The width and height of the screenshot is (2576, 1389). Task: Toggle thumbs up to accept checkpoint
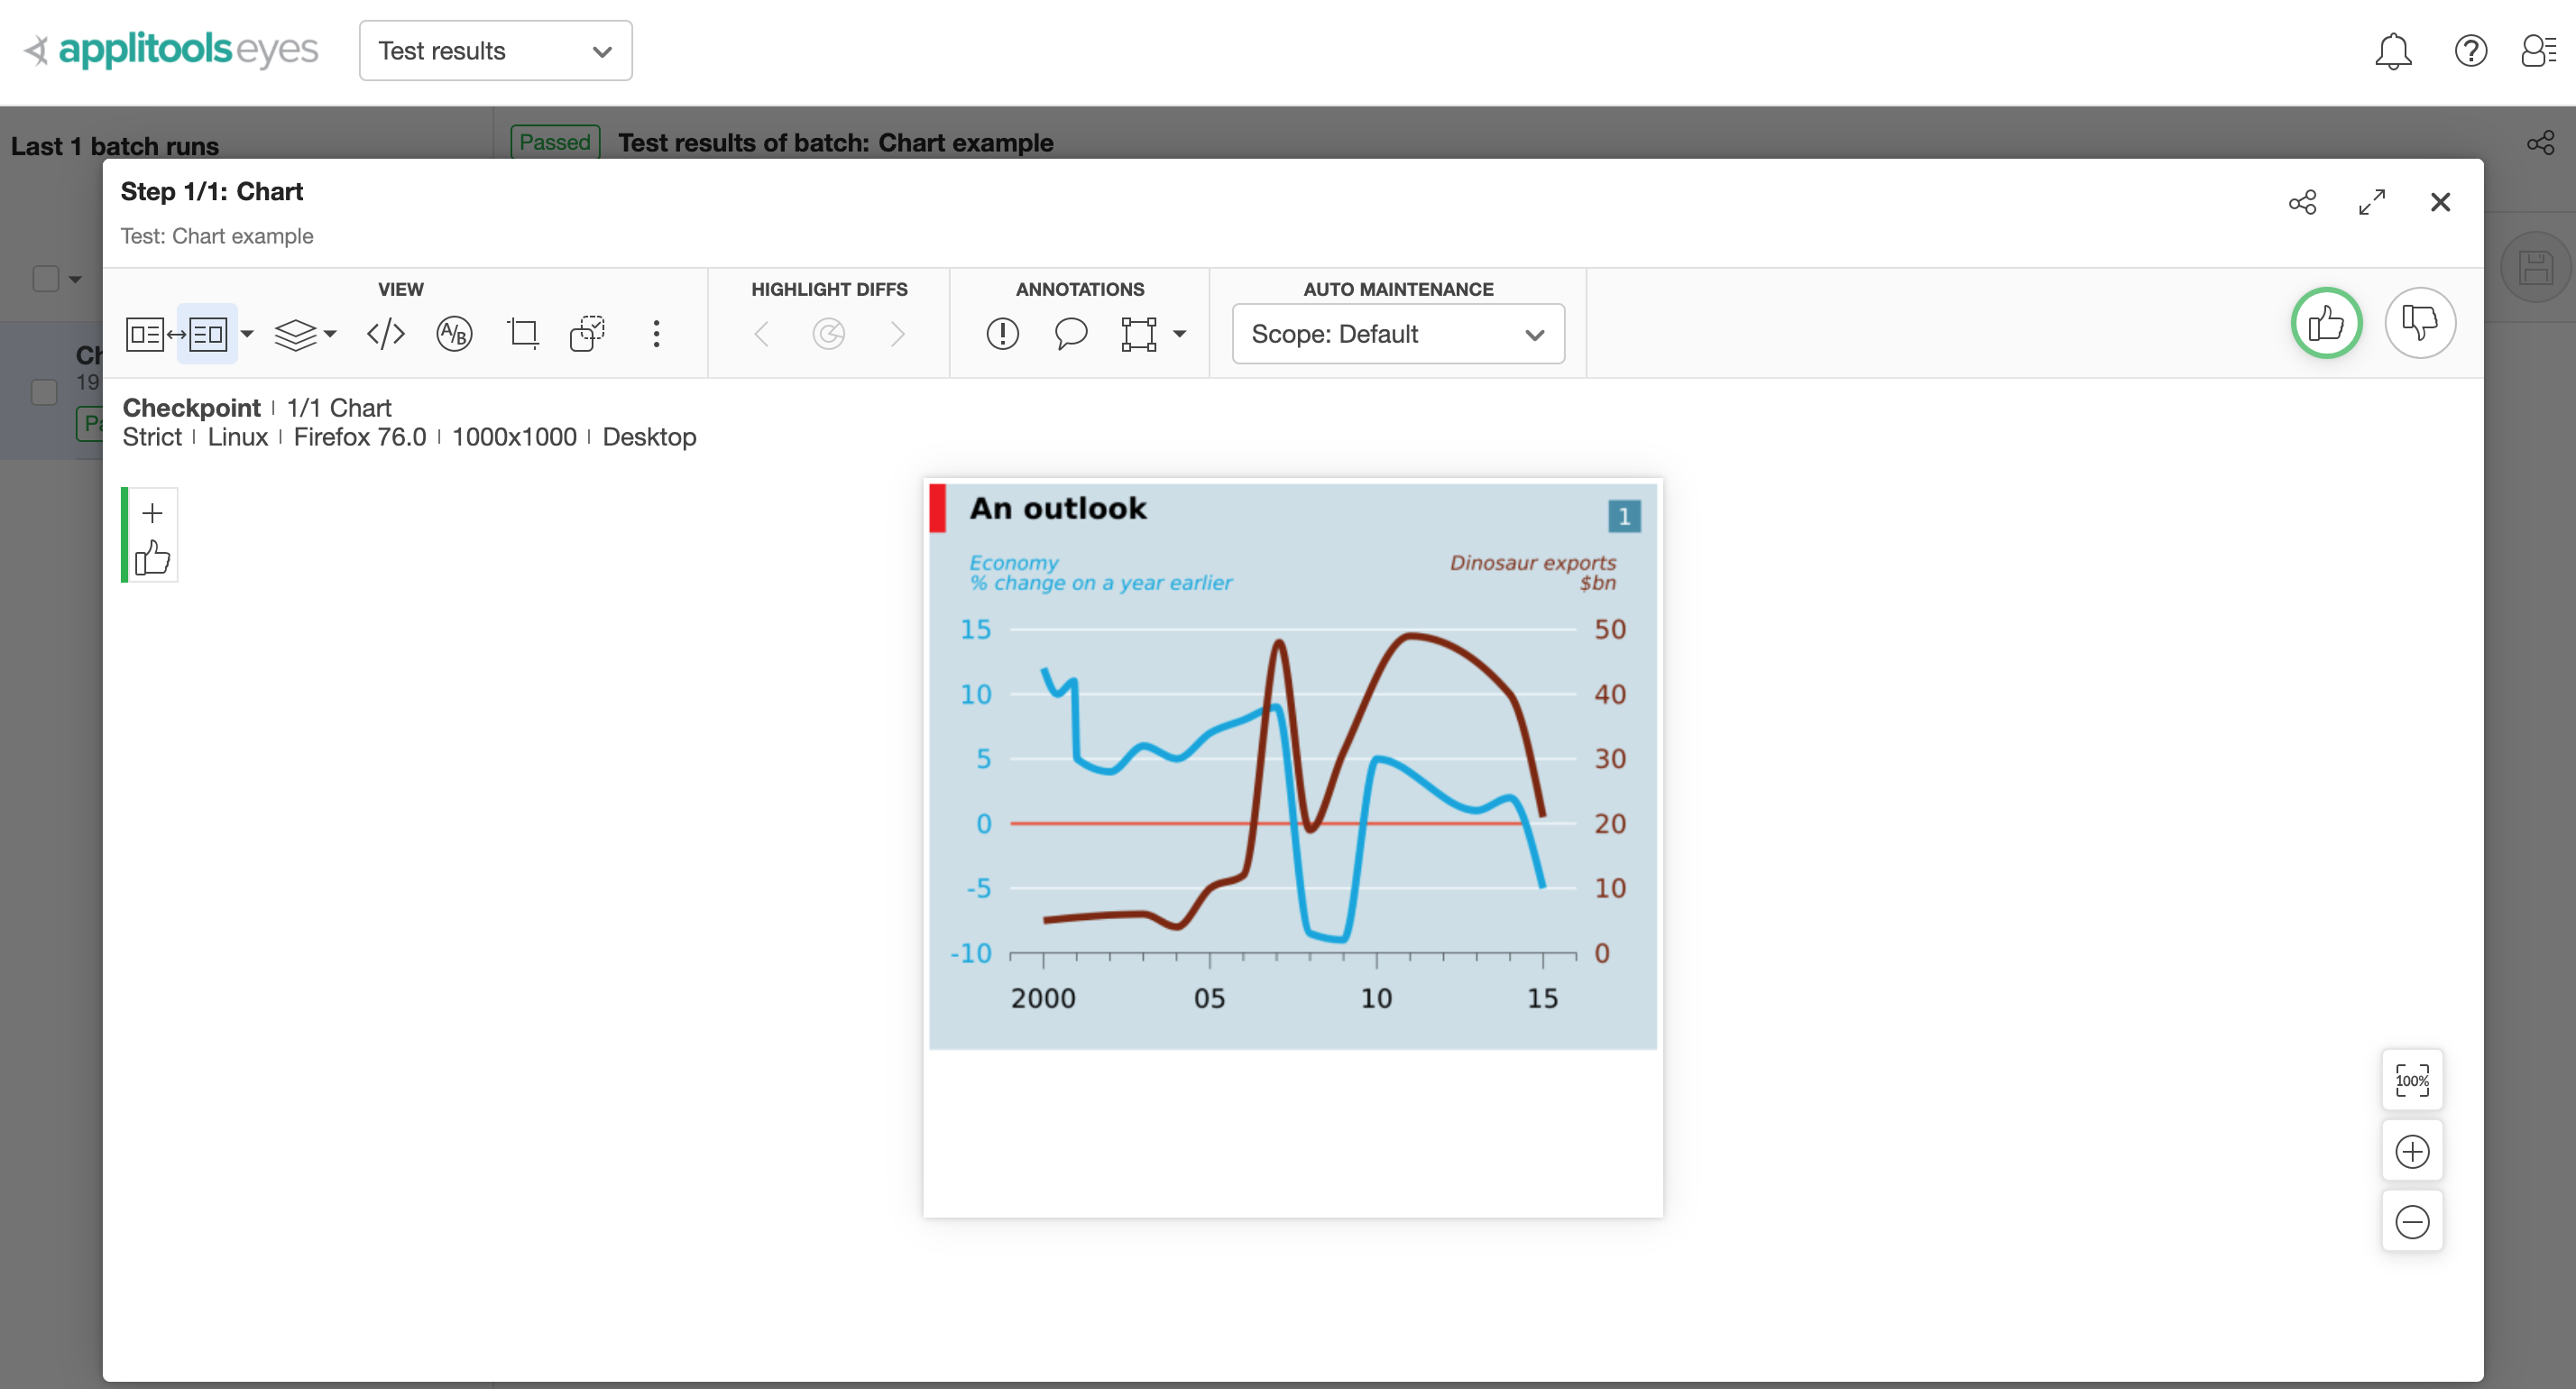[x=2326, y=323]
